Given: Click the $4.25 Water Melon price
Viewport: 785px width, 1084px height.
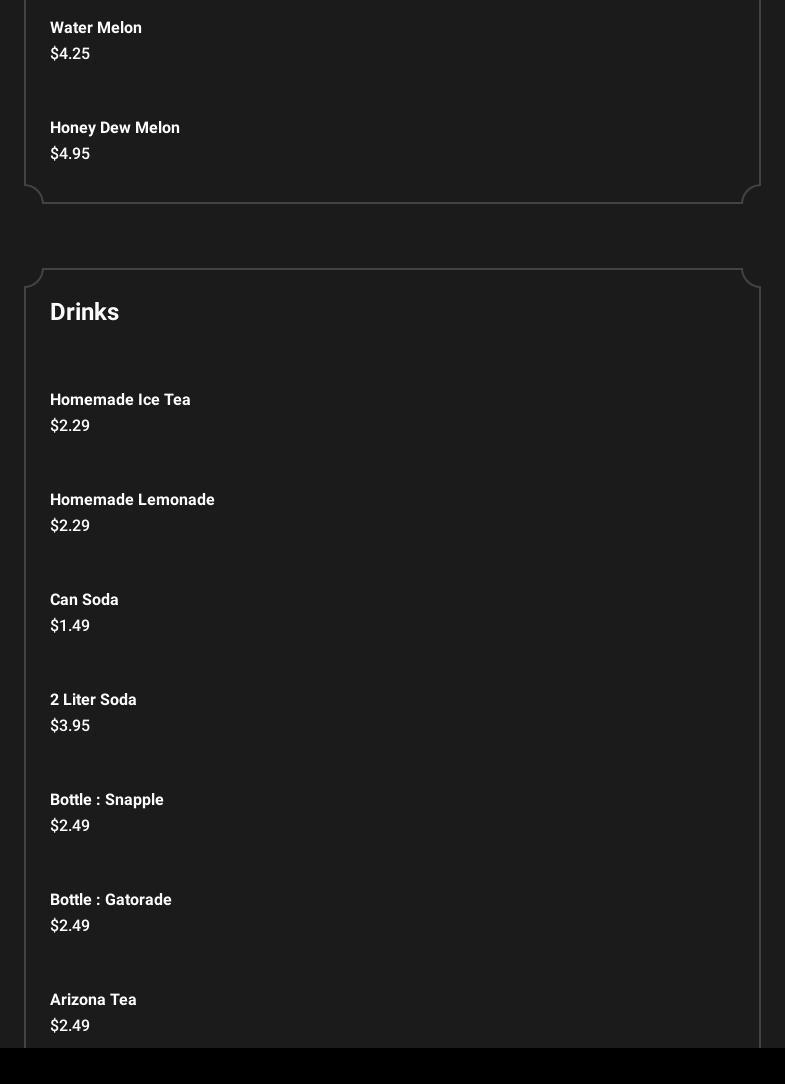Looking at the screenshot, I should coord(70,54).
